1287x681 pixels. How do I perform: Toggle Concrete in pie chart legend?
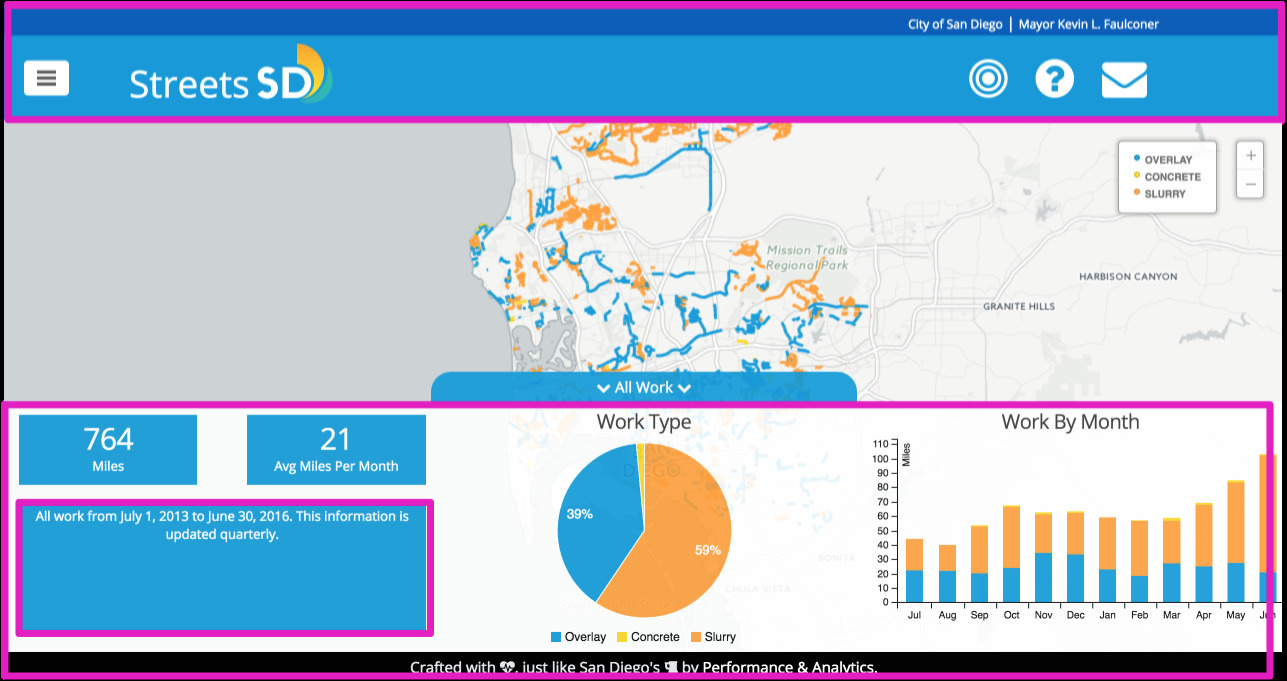(647, 637)
